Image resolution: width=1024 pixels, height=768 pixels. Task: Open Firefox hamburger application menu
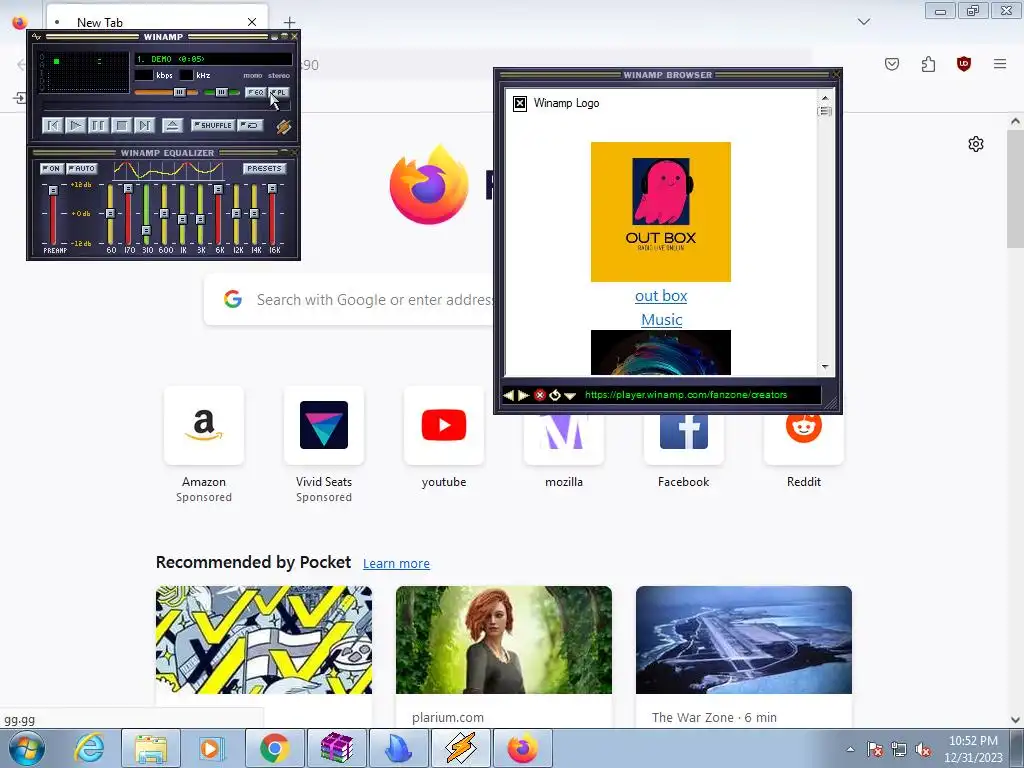click(1000, 64)
